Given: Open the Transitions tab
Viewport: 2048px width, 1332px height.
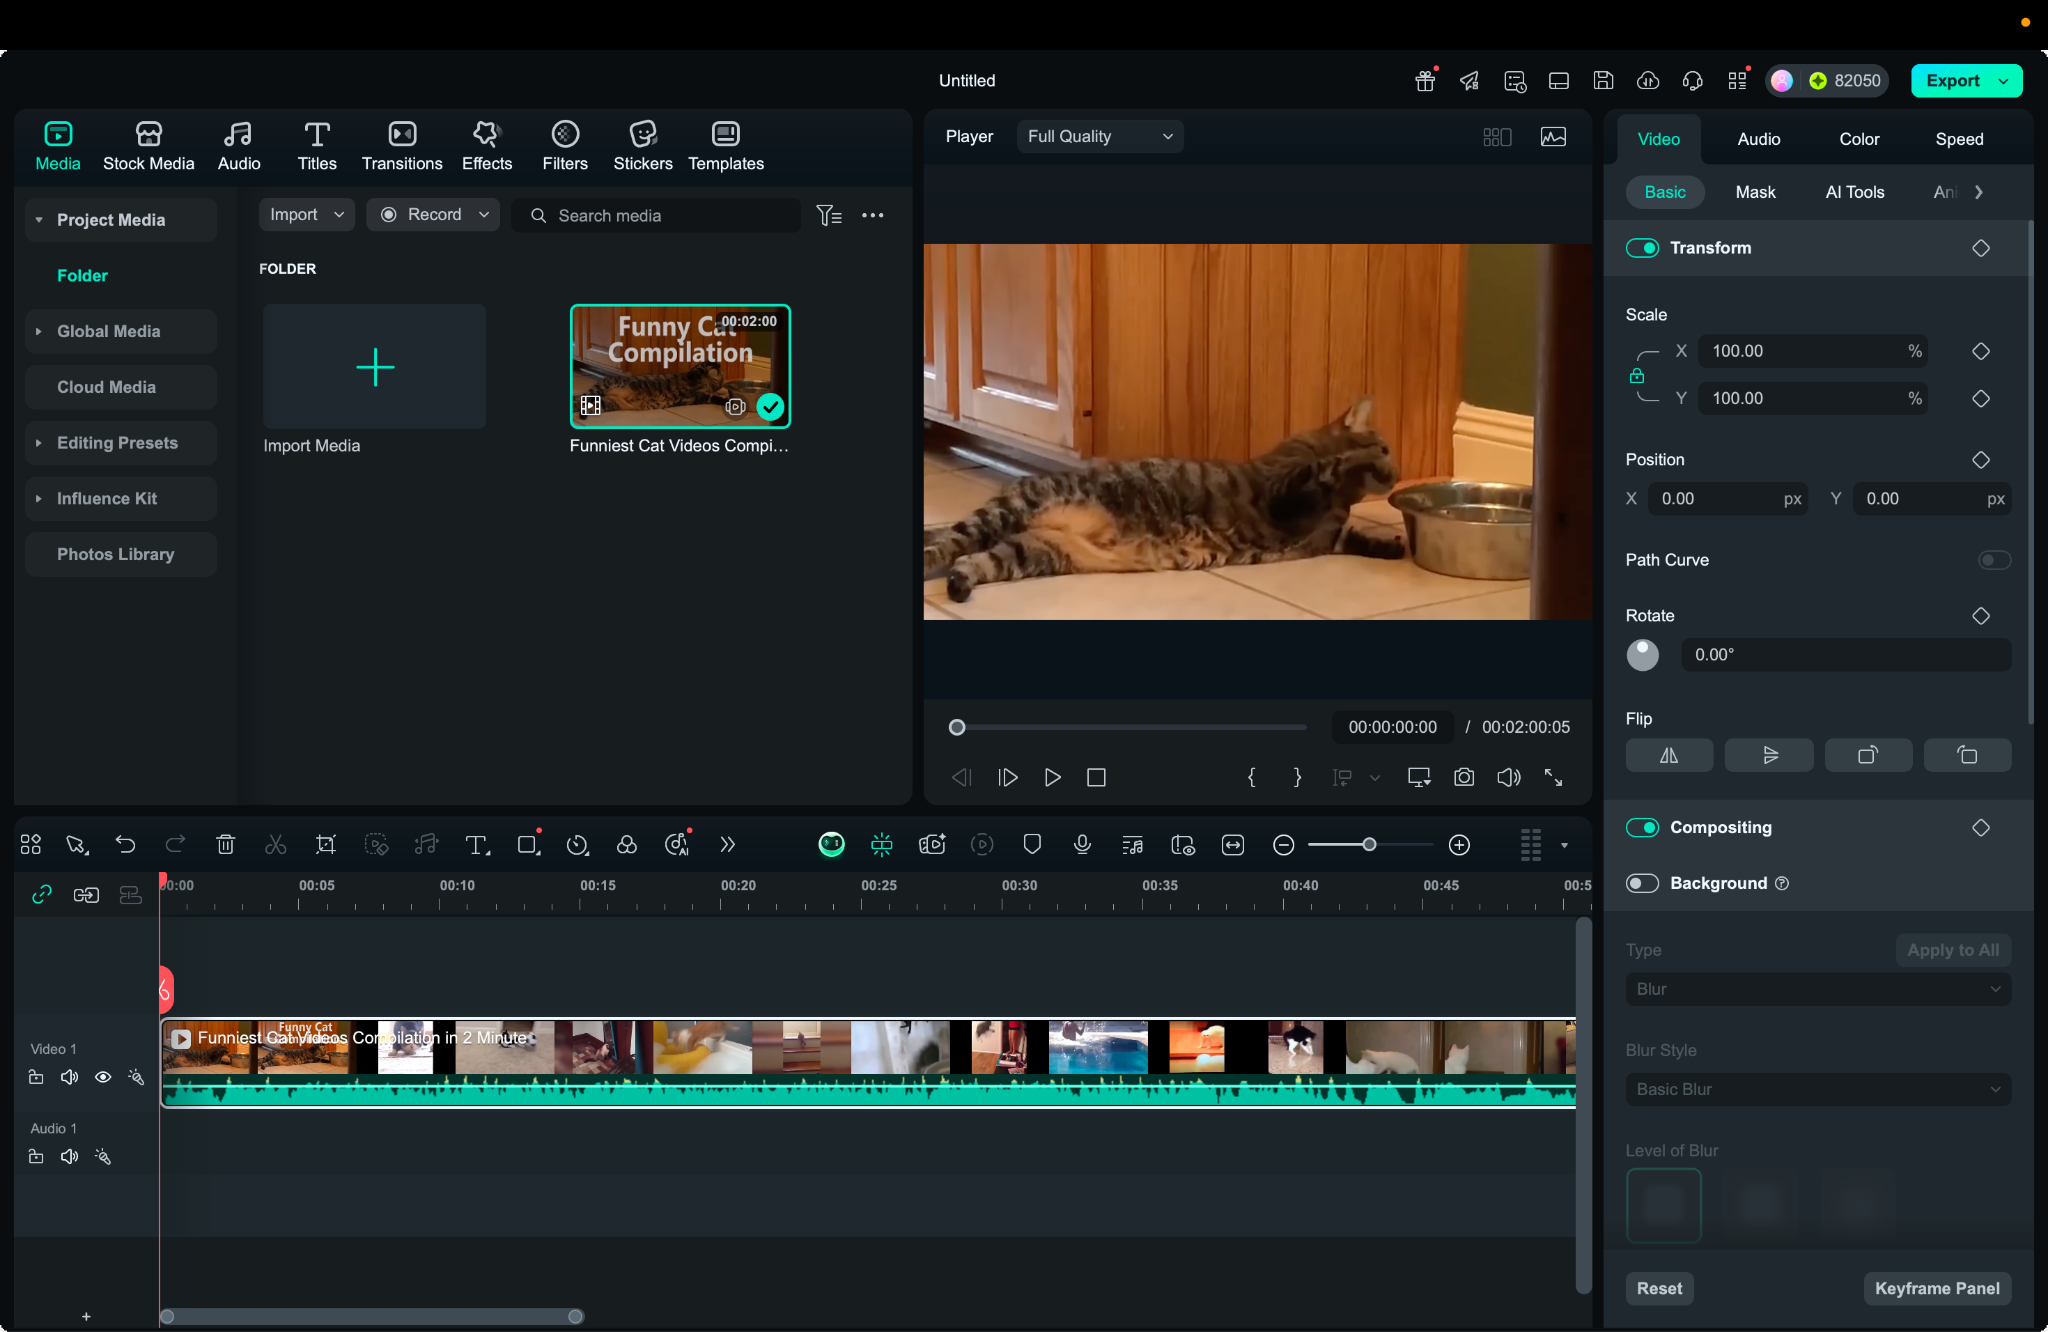Looking at the screenshot, I should [402, 146].
